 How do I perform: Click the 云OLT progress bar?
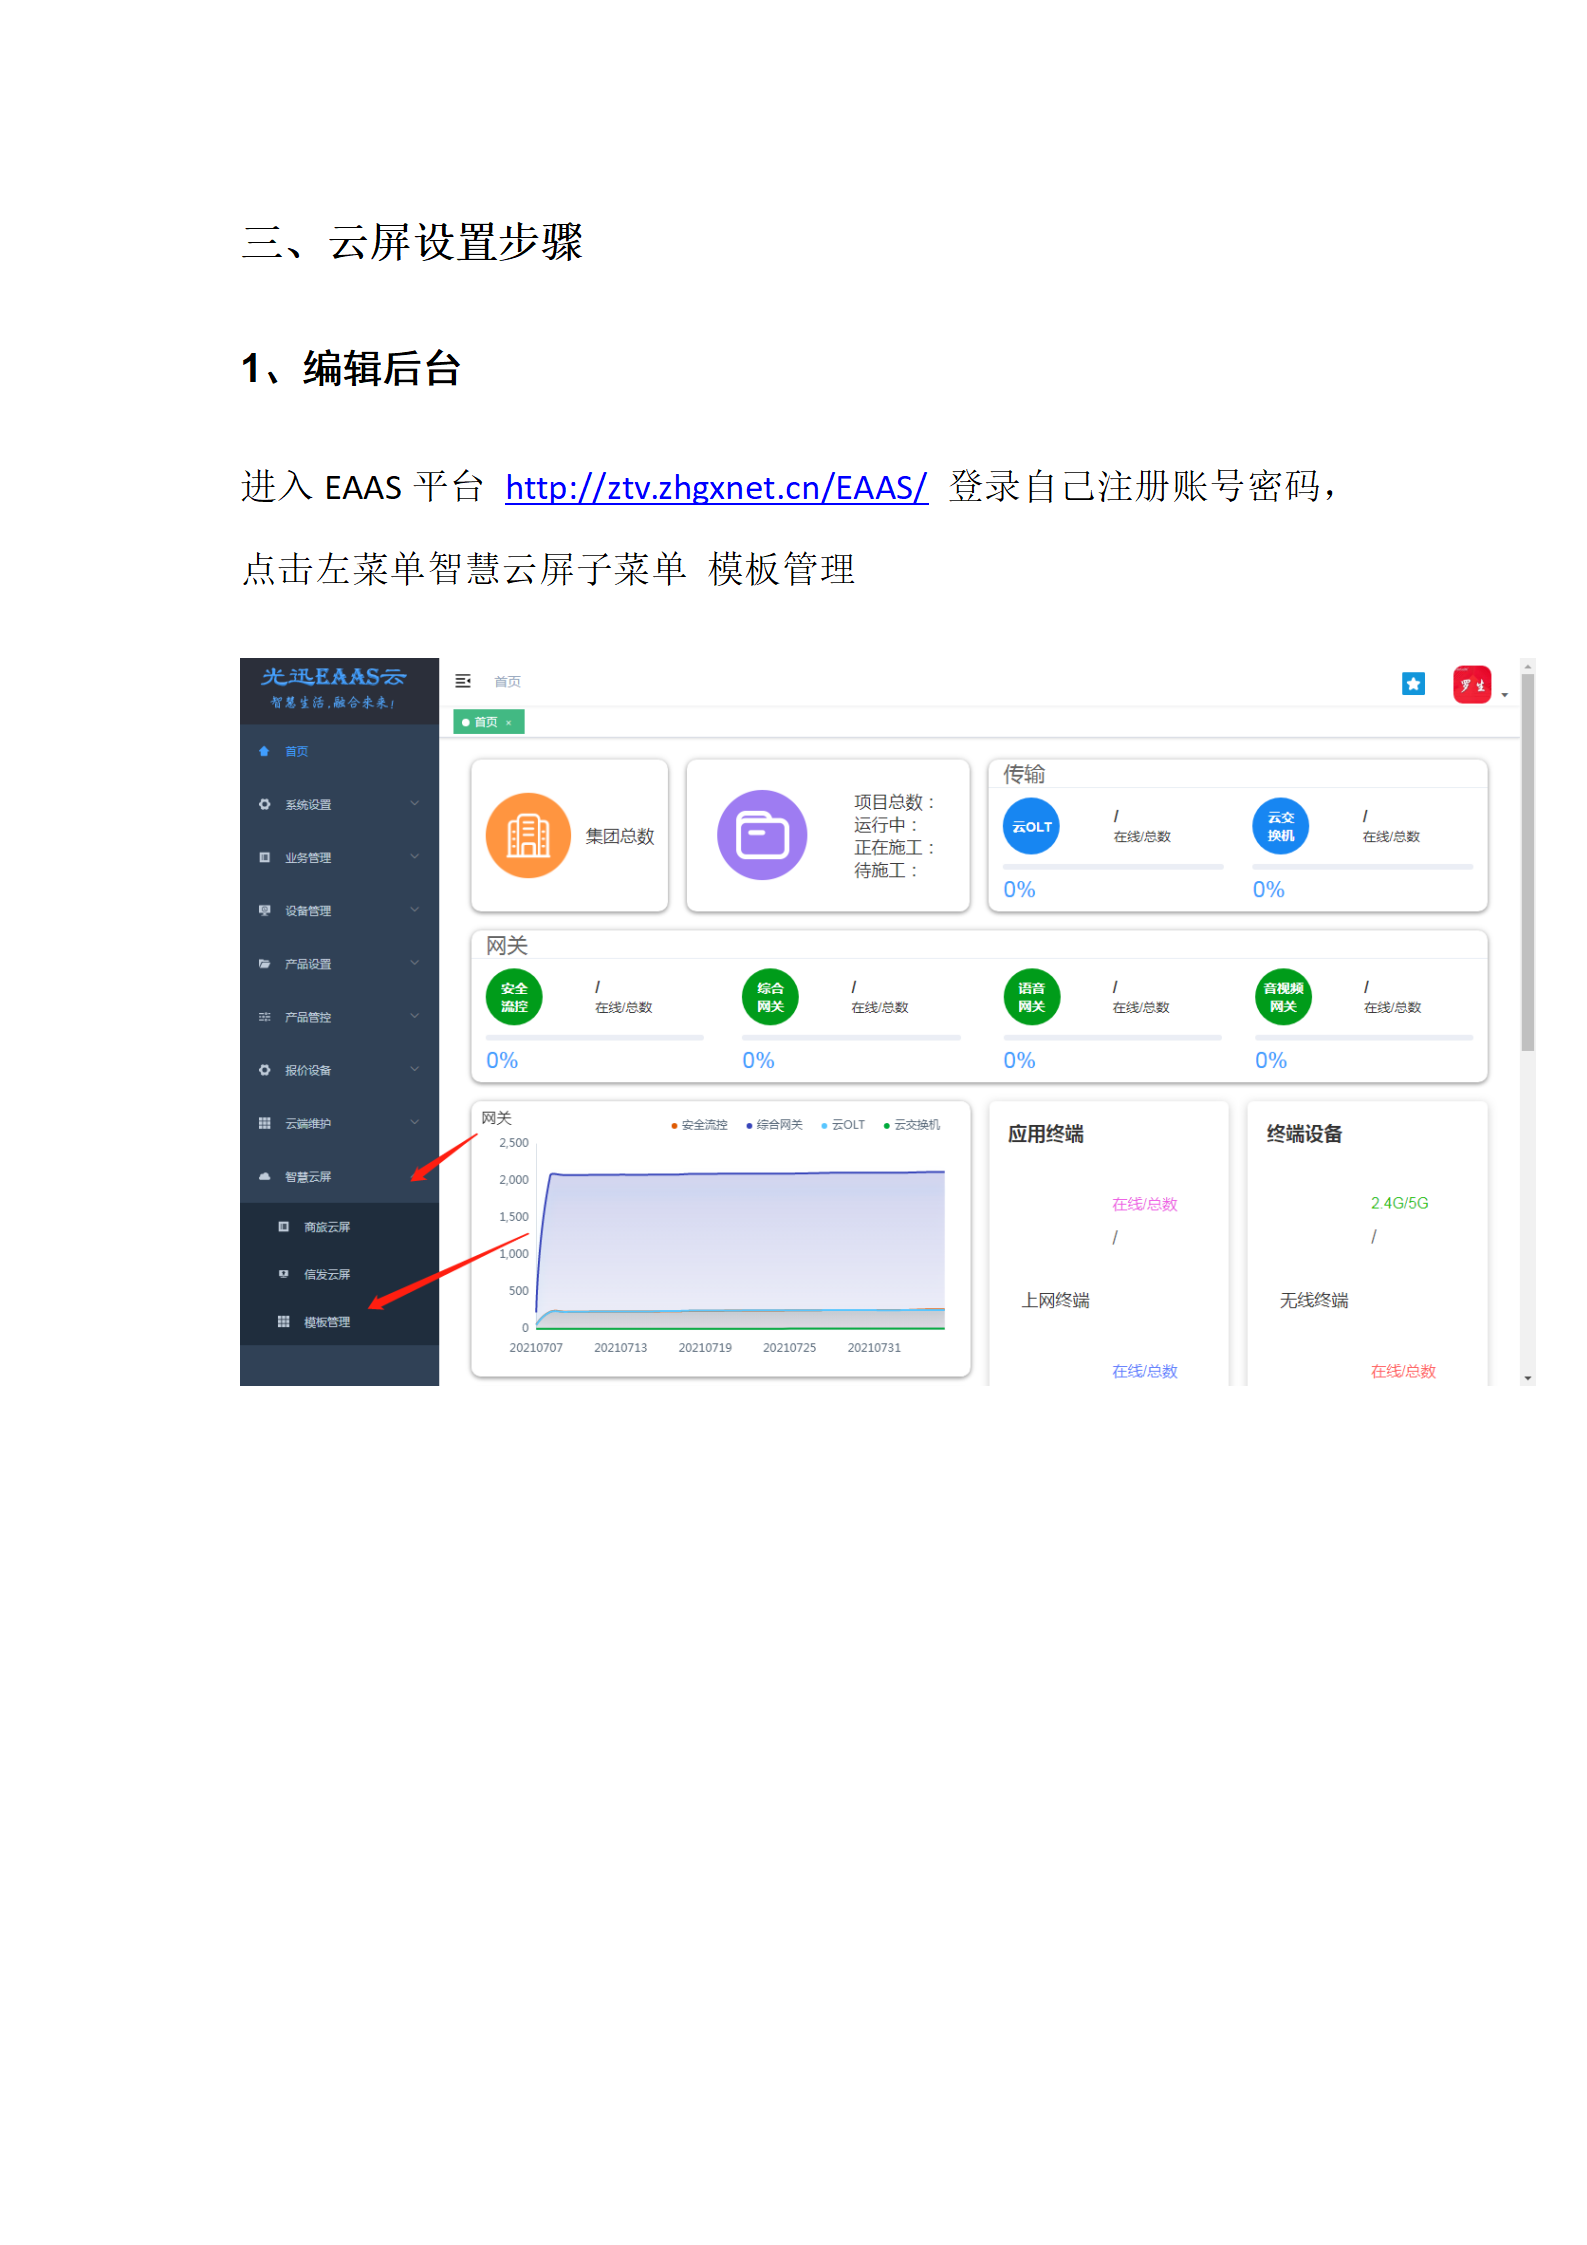(x=1113, y=867)
